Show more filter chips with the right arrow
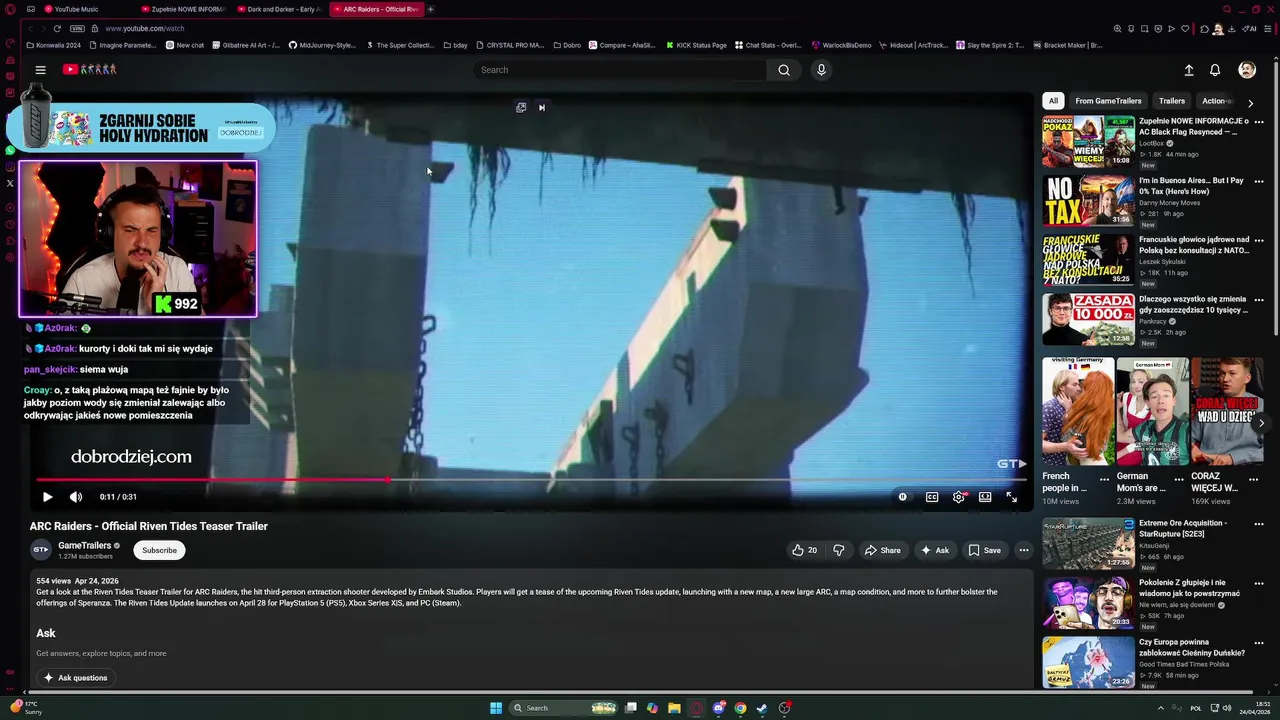The height and width of the screenshot is (720, 1280). pyautogui.click(x=1250, y=102)
